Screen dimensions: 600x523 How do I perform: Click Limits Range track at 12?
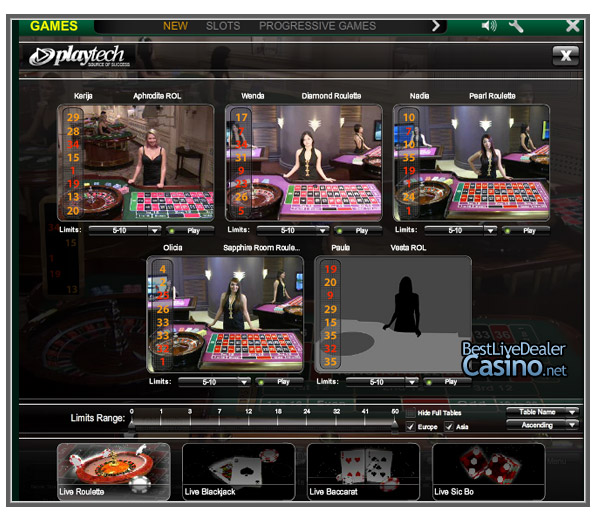tap(249, 421)
